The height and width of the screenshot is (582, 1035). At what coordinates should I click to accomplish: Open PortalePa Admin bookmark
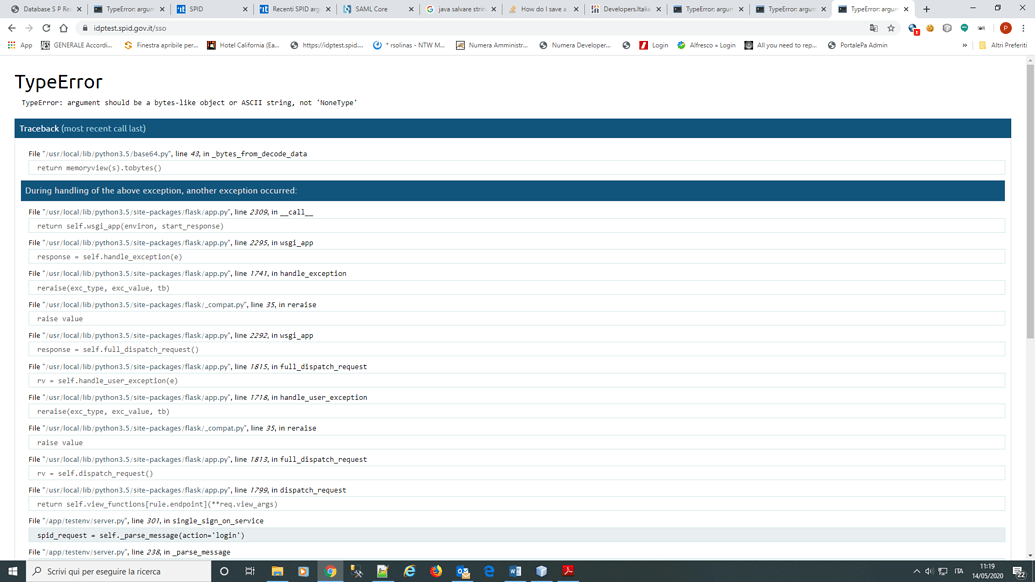pos(857,46)
